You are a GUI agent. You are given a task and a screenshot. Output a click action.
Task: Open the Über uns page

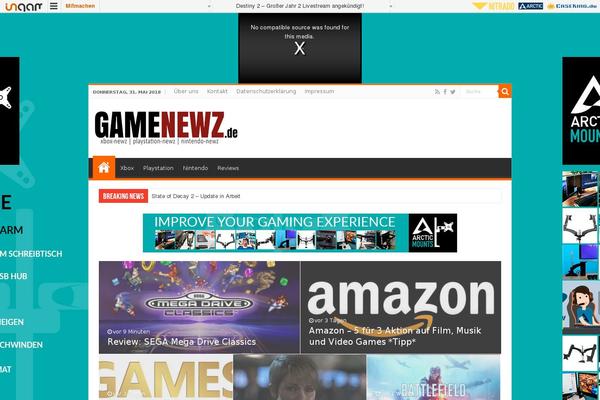click(x=186, y=91)
